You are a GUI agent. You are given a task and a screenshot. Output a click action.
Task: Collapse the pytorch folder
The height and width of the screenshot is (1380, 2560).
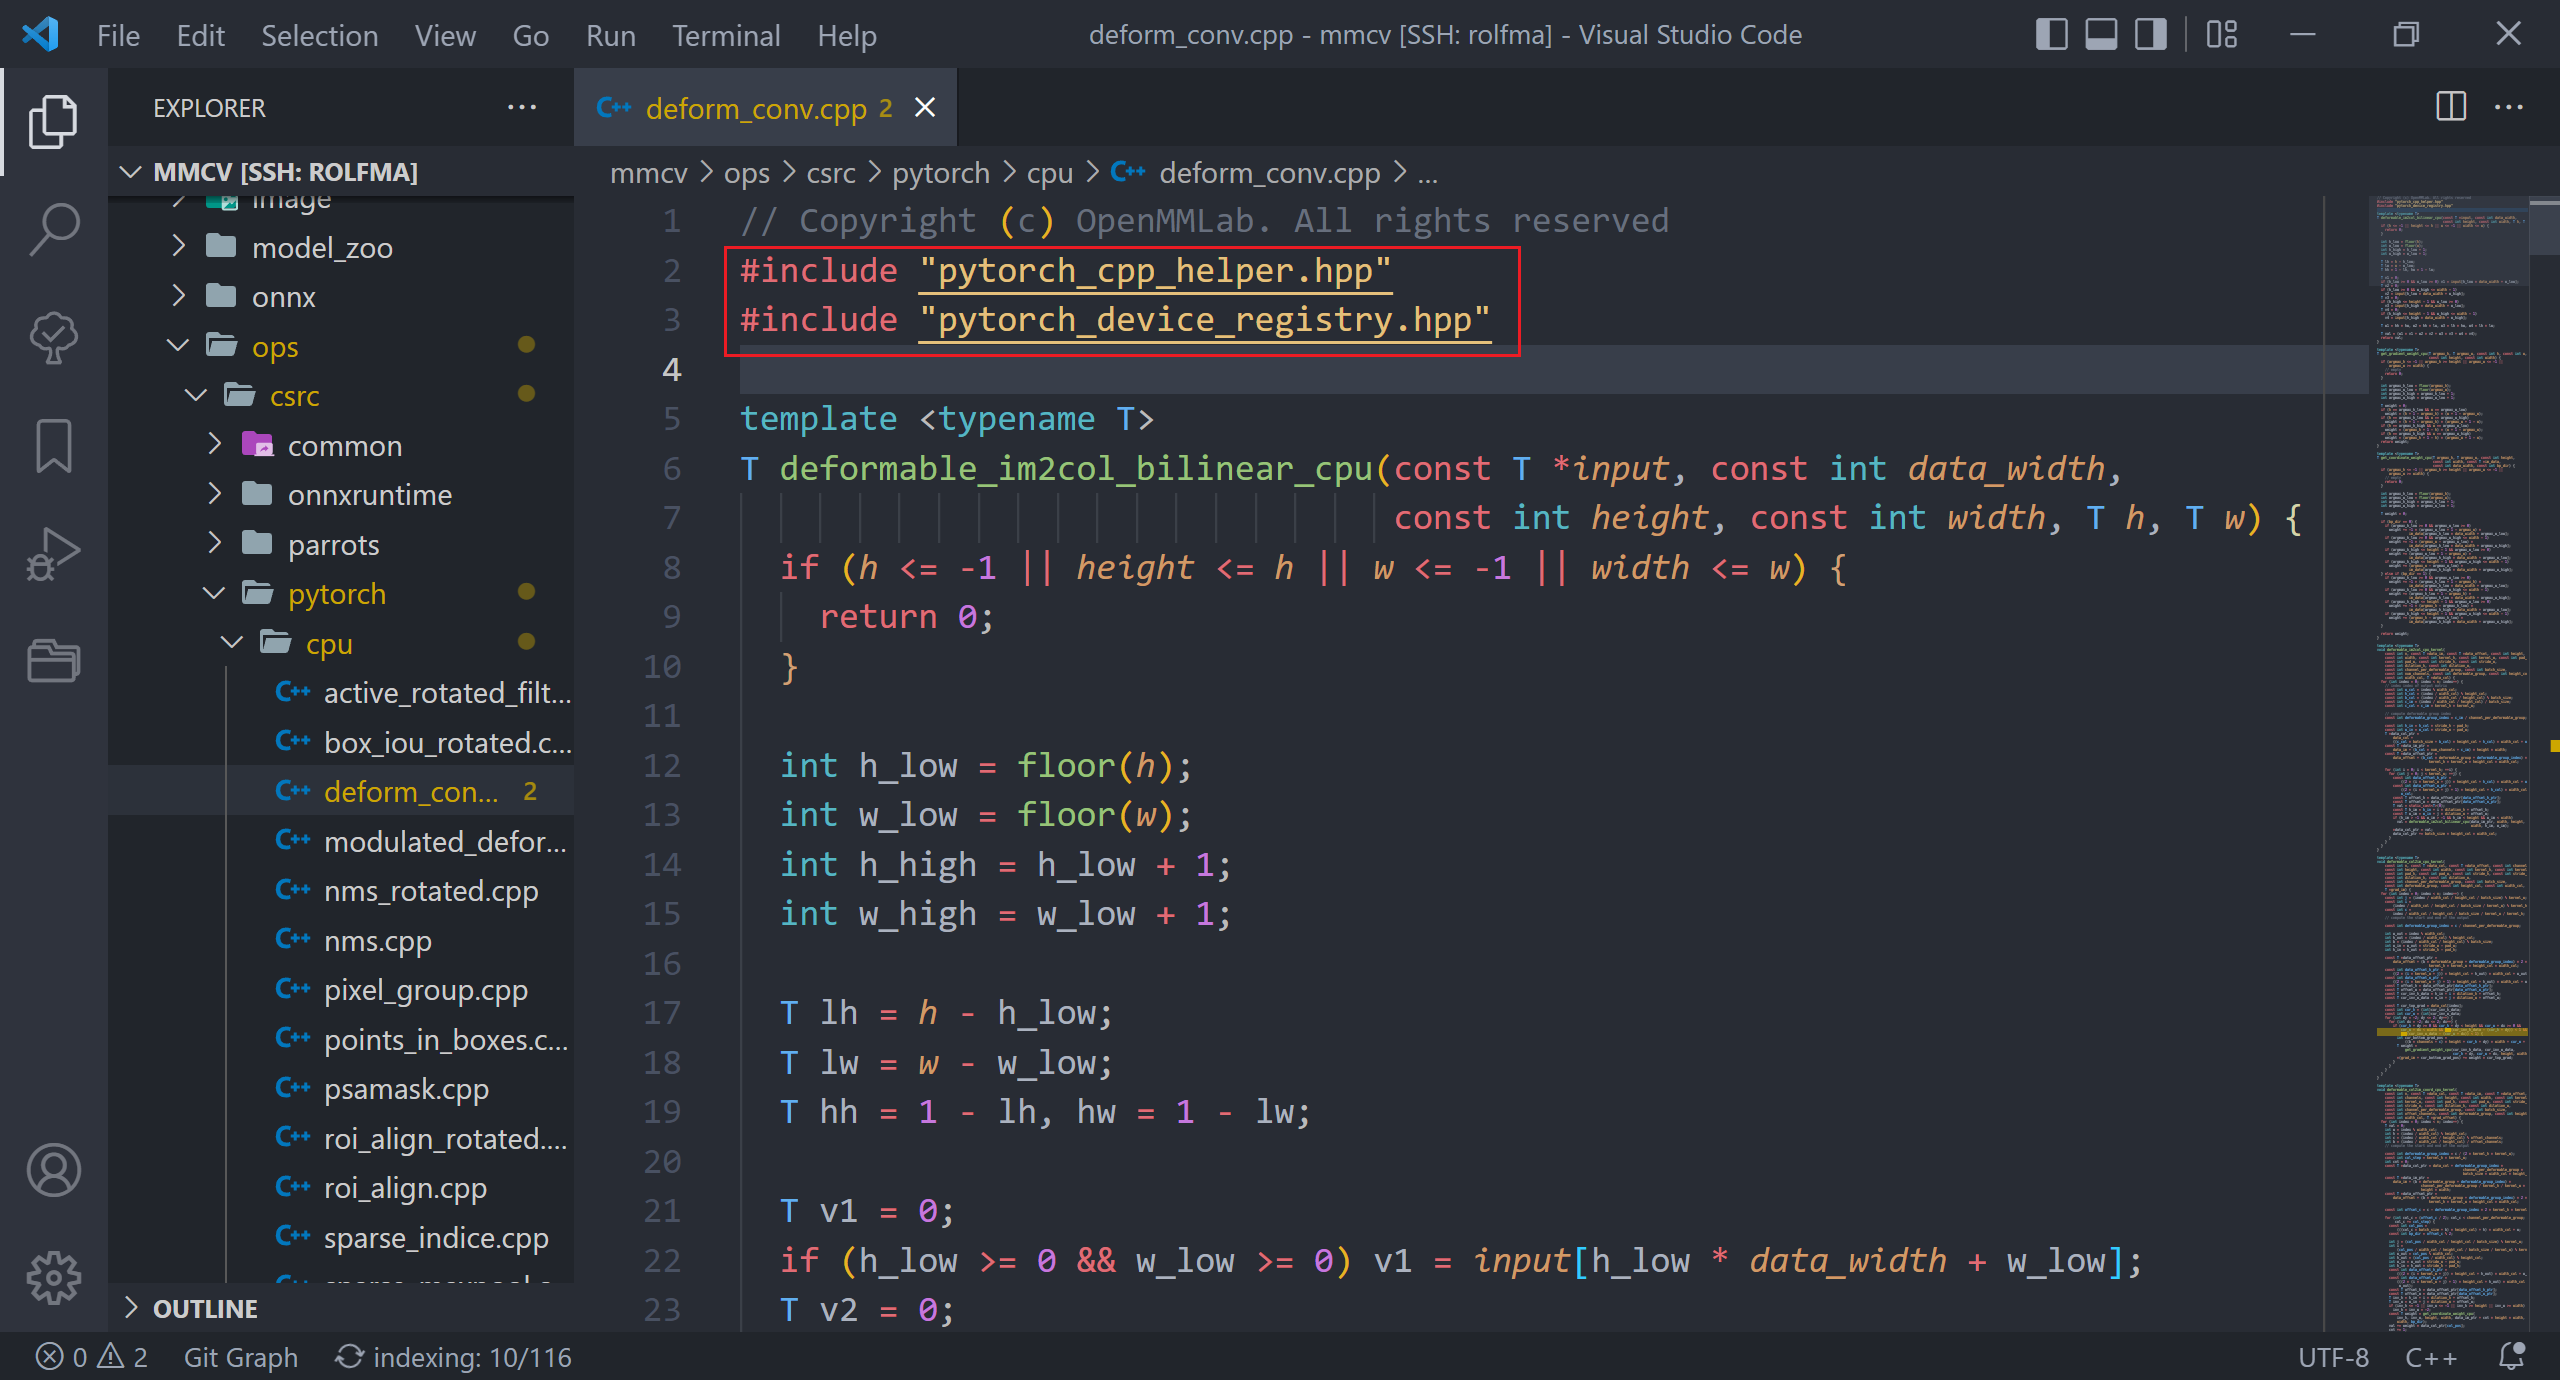pyautogui.click(x=336, y=594)
